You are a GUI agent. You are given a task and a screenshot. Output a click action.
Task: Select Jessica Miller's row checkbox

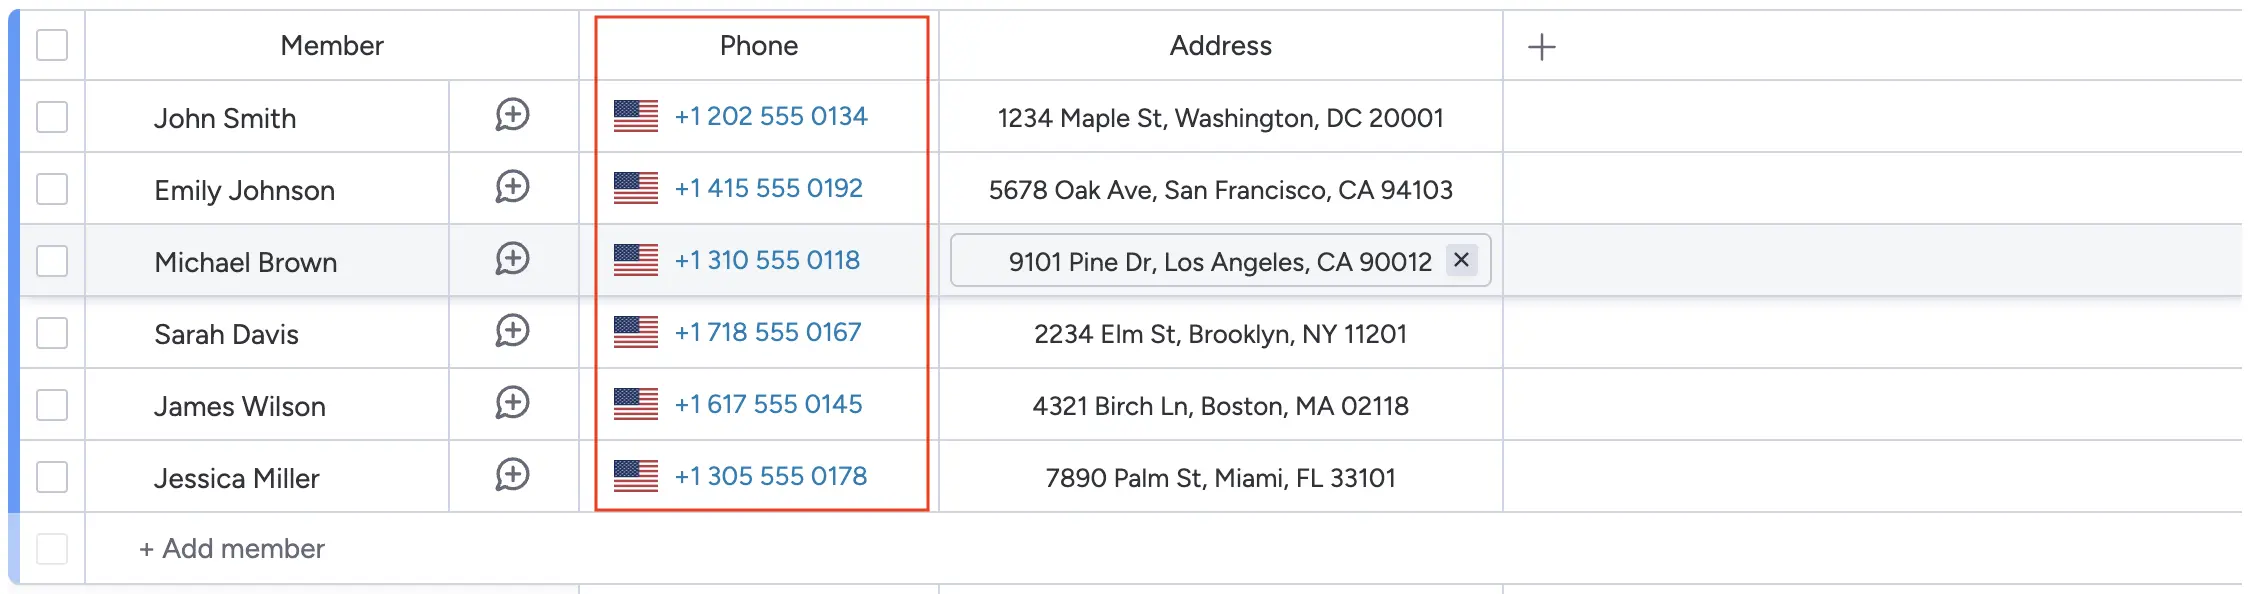click(x=52, y=477)
